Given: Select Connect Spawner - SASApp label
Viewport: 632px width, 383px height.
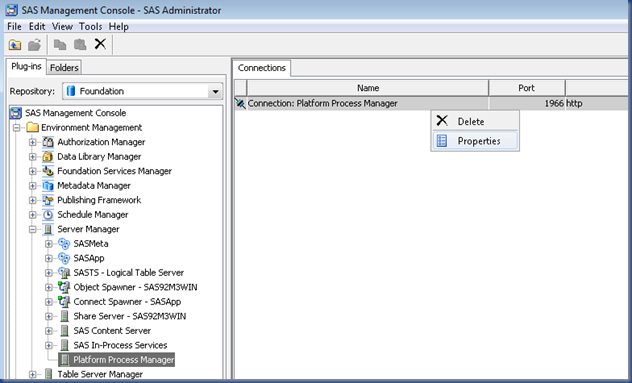Looking at the screenshot, I should [x=127, y=302].
